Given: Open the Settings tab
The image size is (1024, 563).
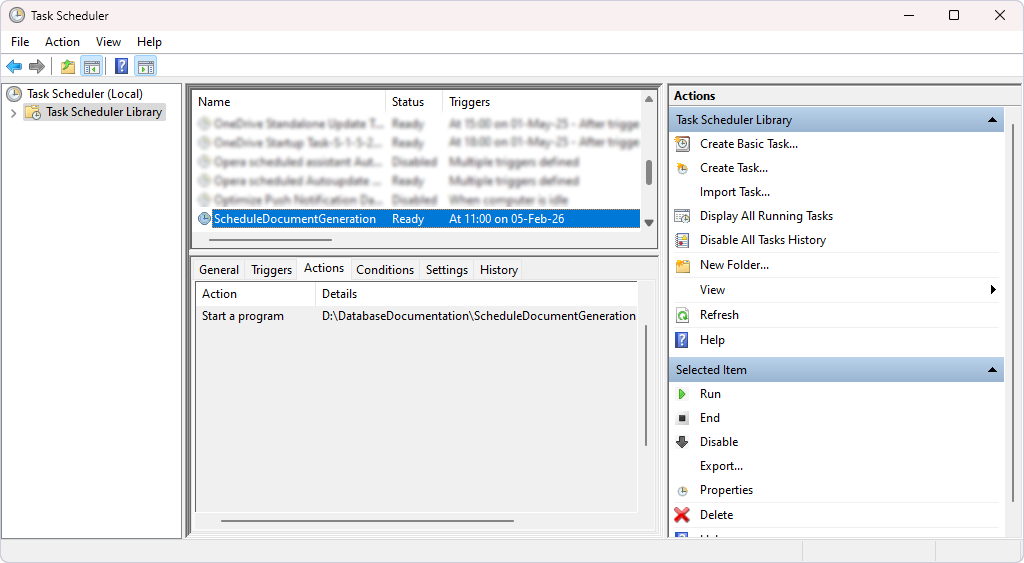Looking at the screenshot, I should click(x=447, y=270).
